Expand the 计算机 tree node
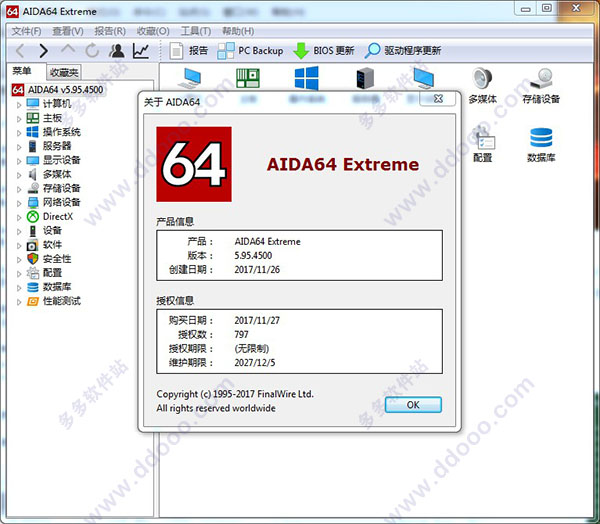600x524 pixels. coord(19,104)
